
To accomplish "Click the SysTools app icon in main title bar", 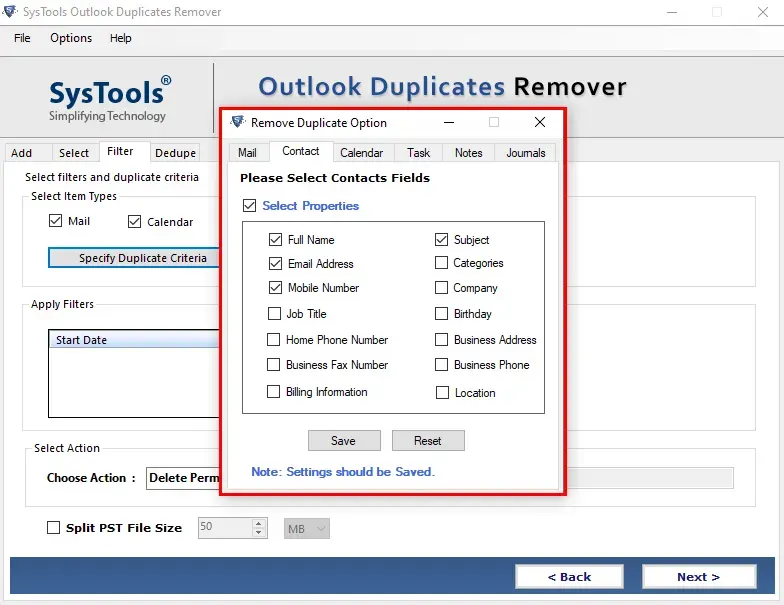I will [10, 11].
